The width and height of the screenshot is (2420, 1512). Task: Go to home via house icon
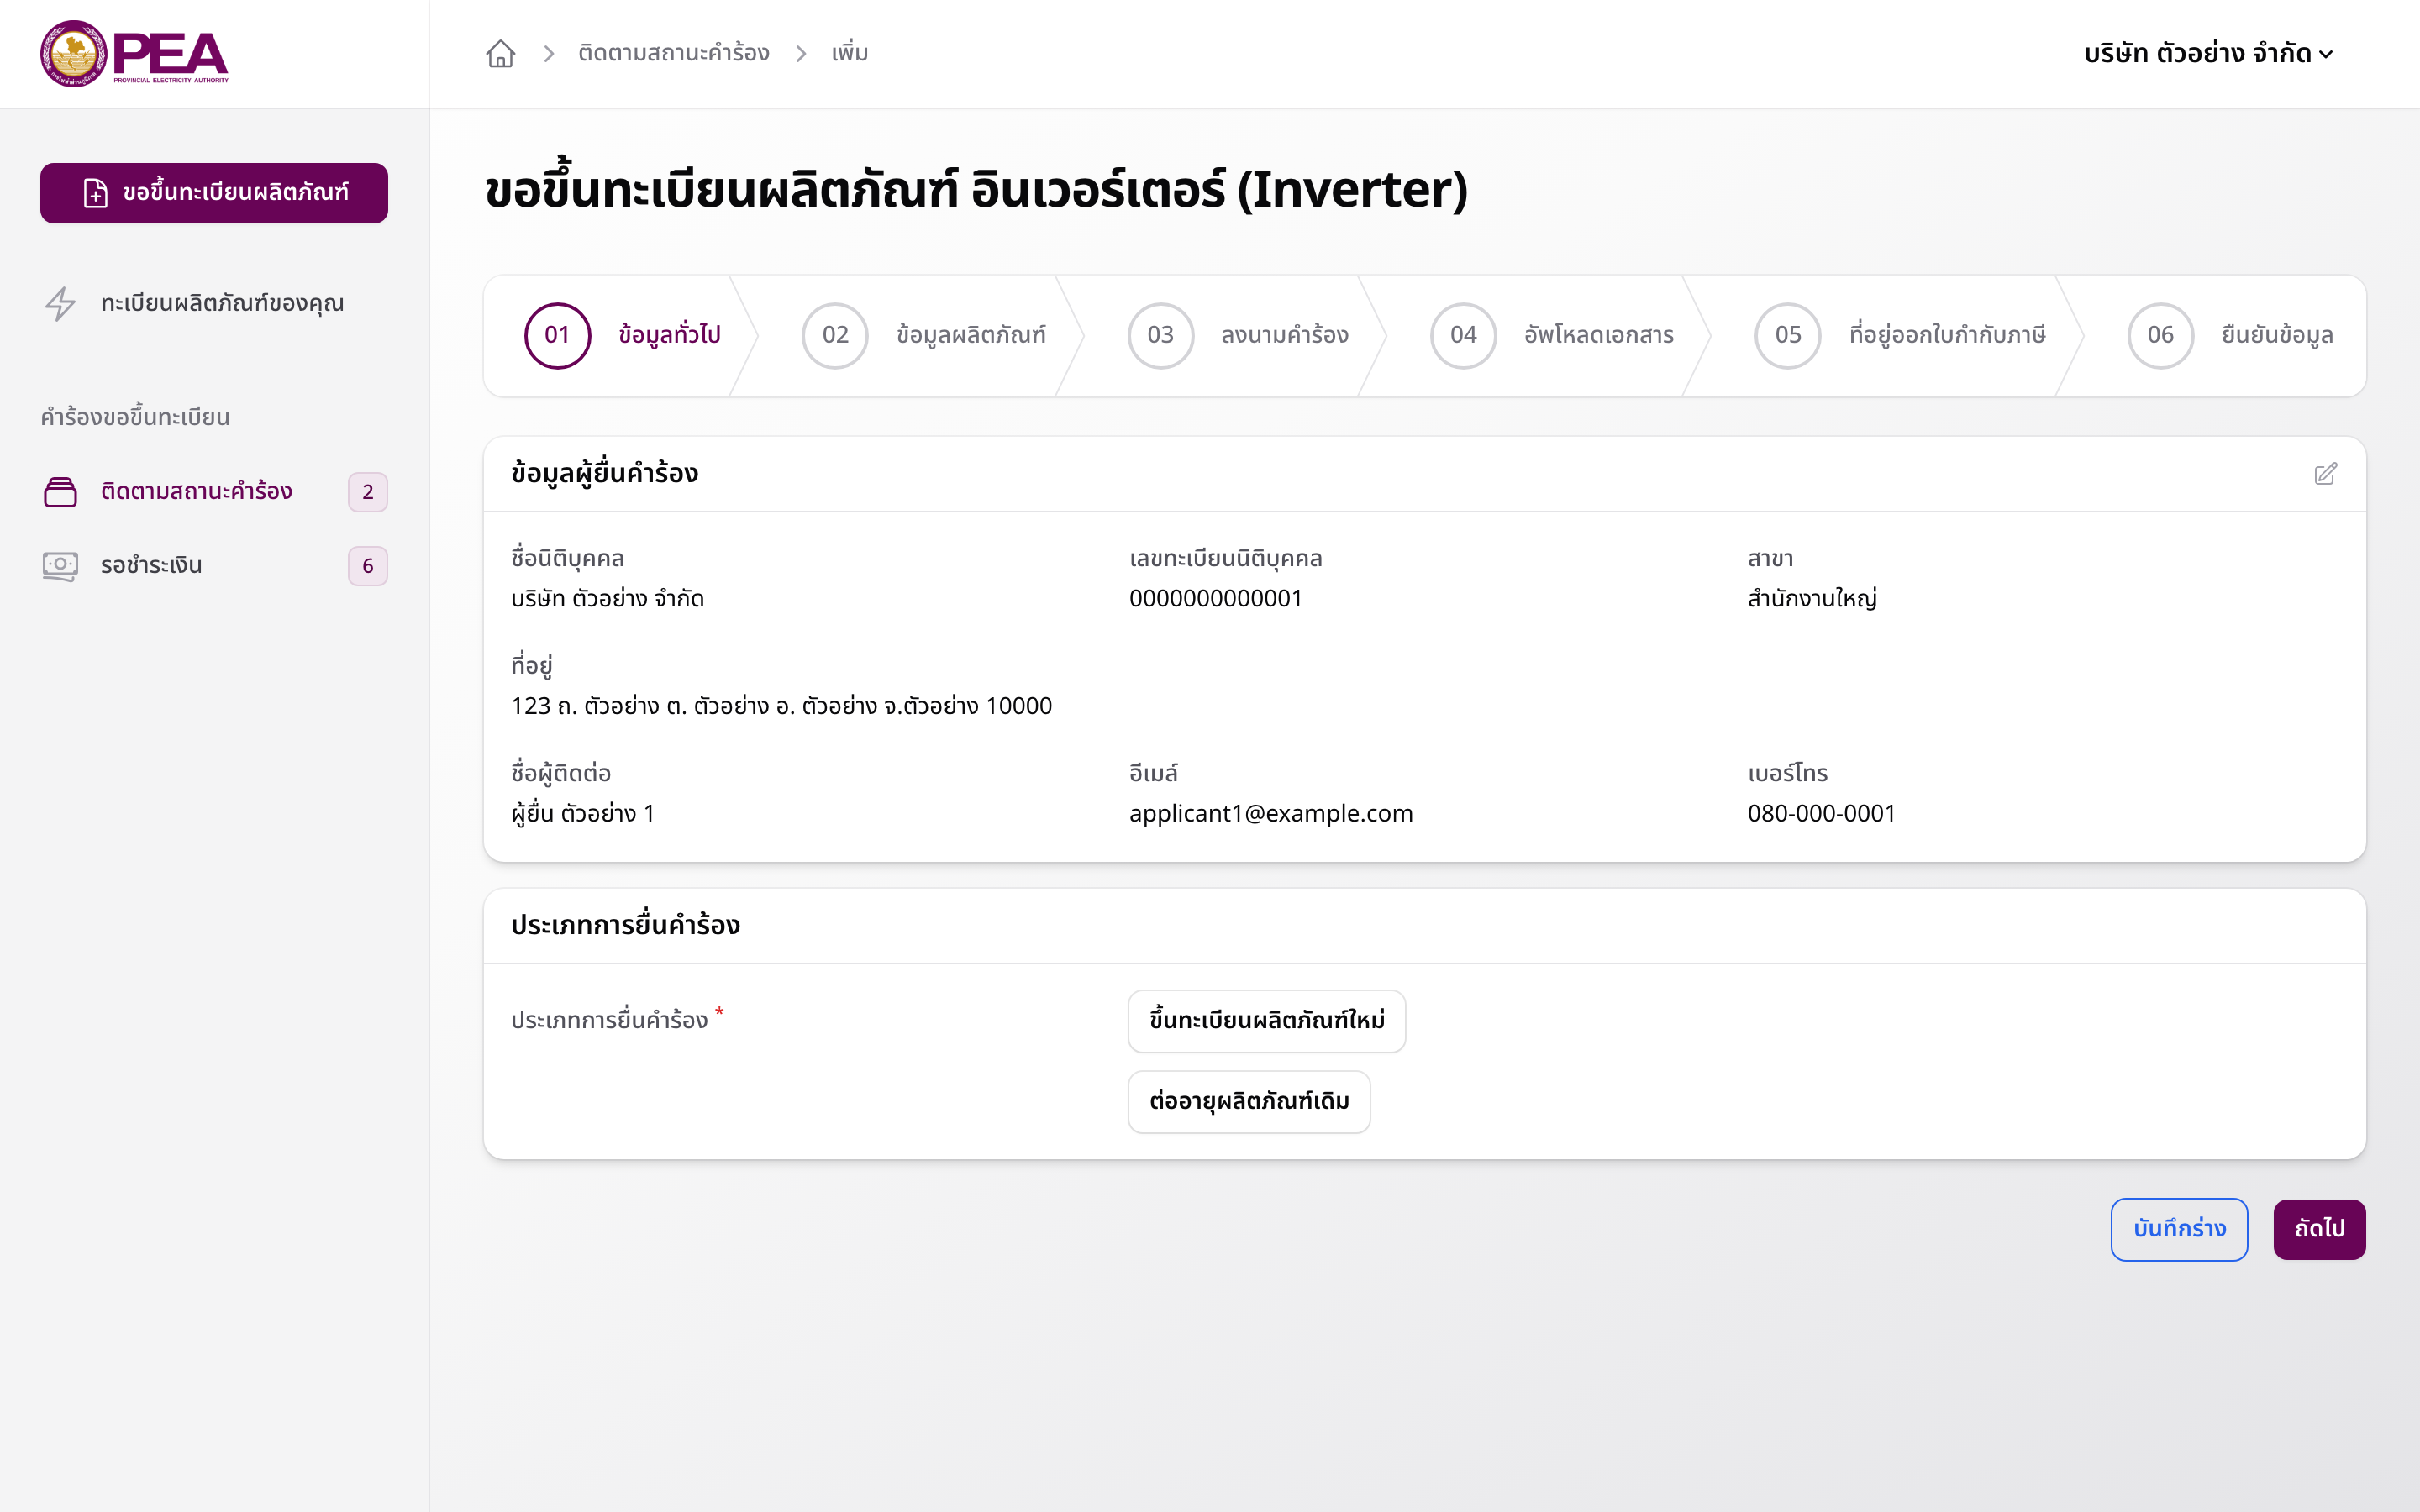[500, 53]
